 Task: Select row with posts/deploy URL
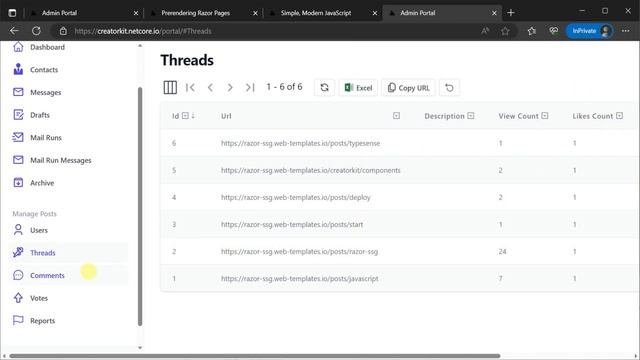click(398, 197)
